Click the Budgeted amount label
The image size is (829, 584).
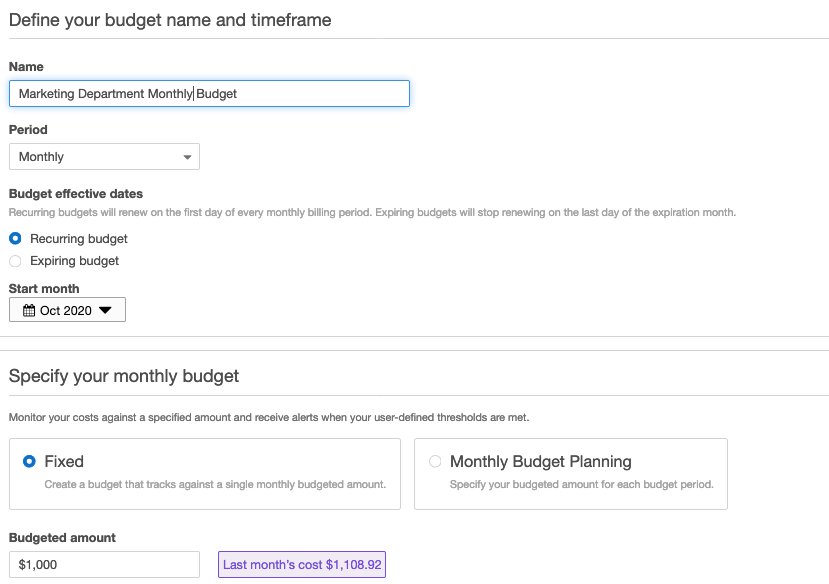point(62,538)
